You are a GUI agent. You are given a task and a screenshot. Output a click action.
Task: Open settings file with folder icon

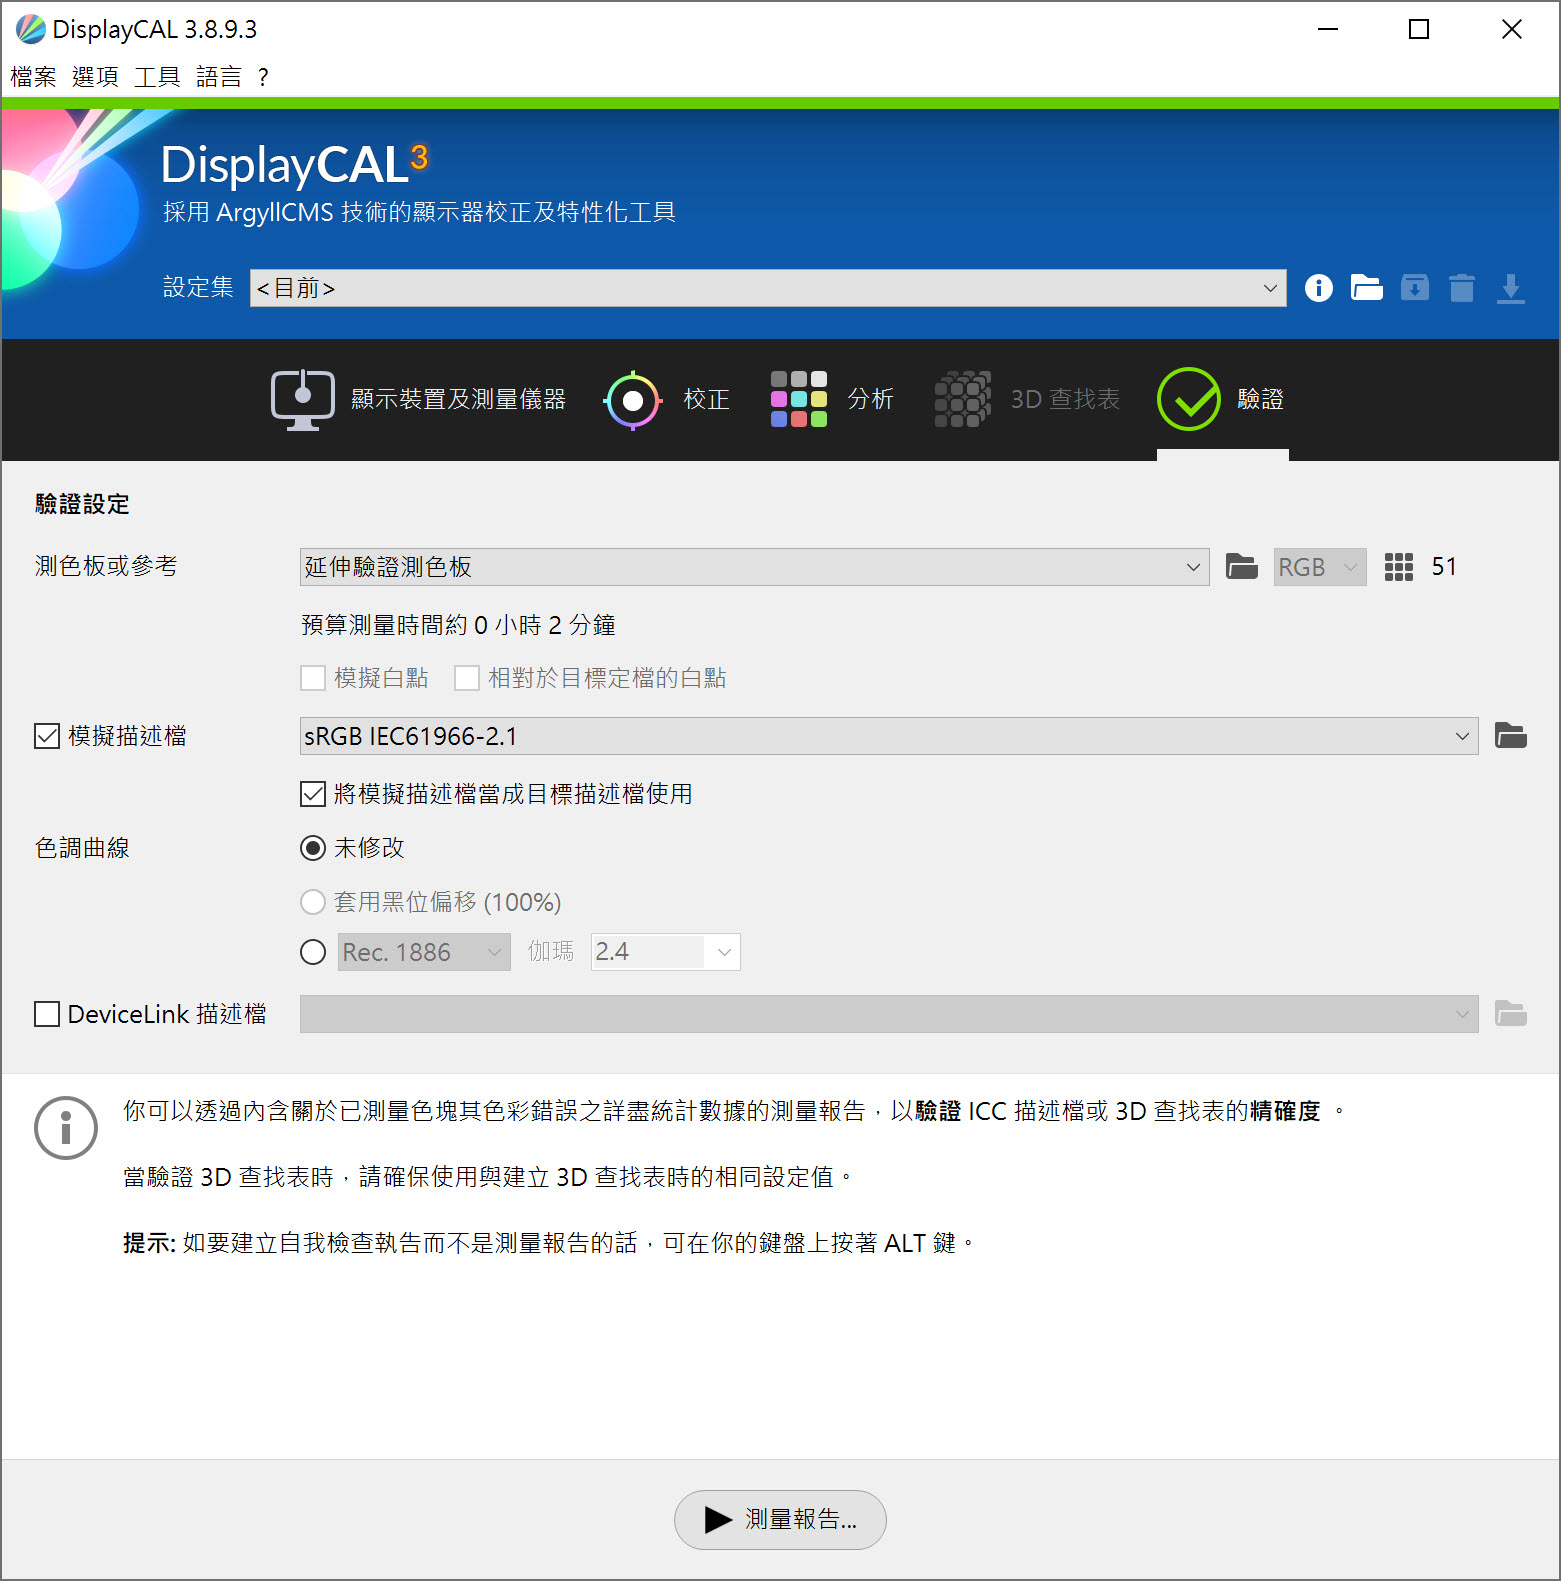1366,288
